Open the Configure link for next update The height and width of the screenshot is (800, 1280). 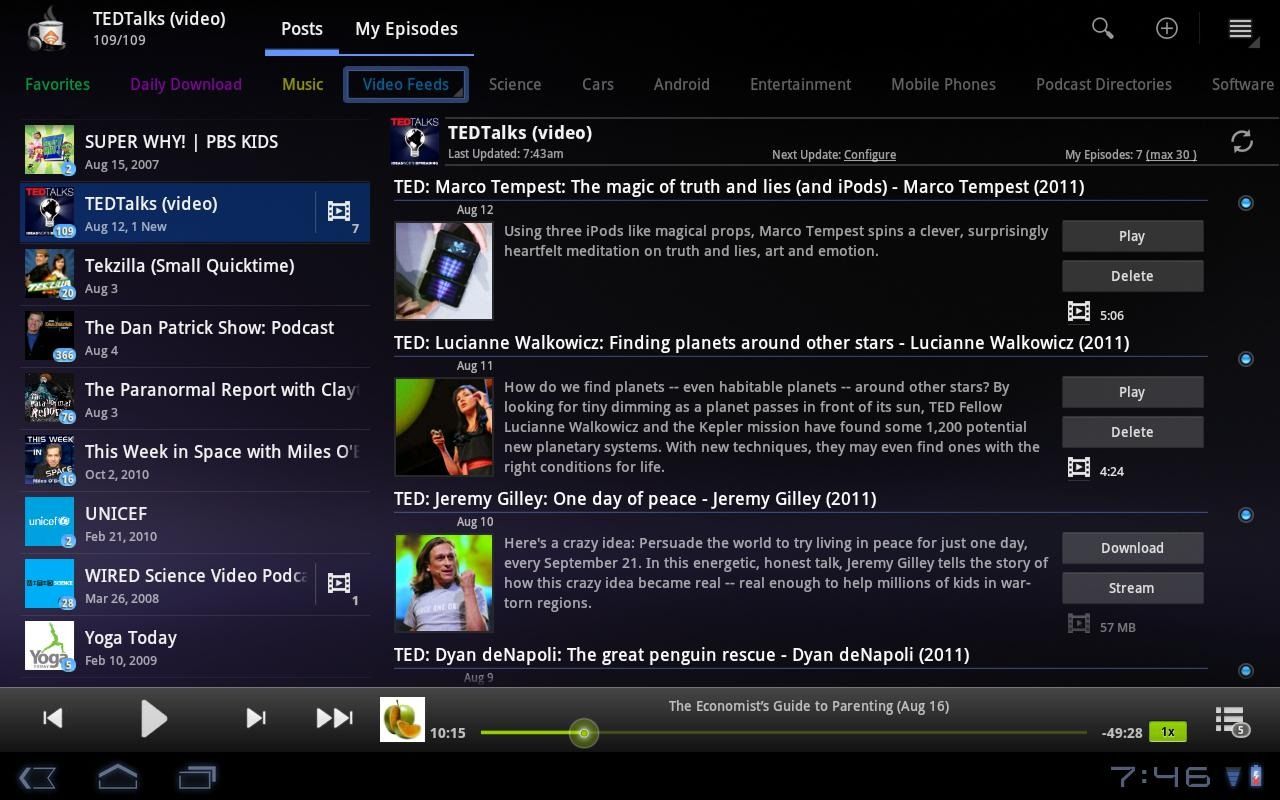click(869, 154)
